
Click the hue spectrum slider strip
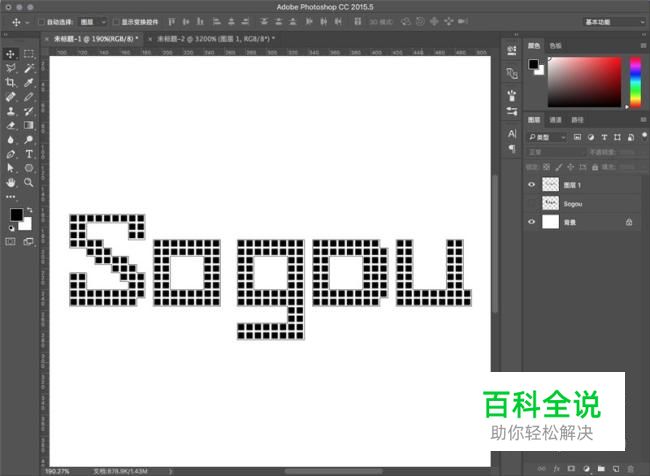coord(635,82)
